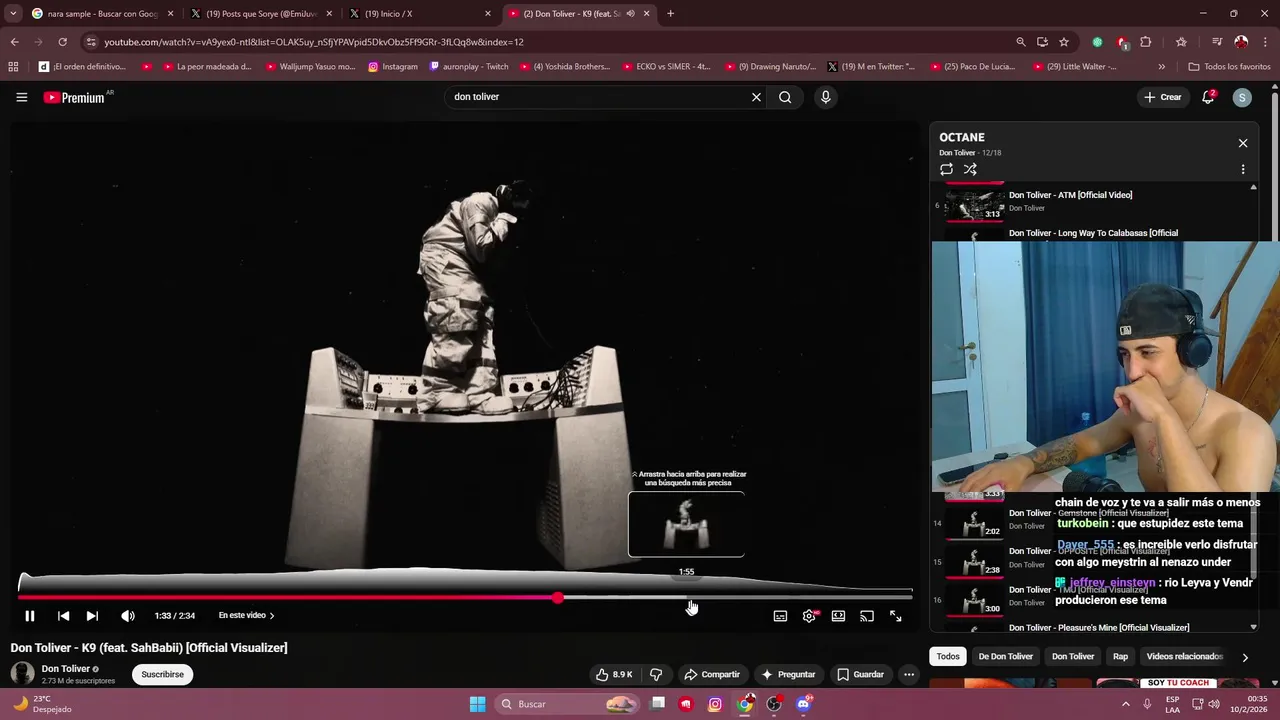
Task: Select the 'Rap' filter chip
Action: 1120,656
